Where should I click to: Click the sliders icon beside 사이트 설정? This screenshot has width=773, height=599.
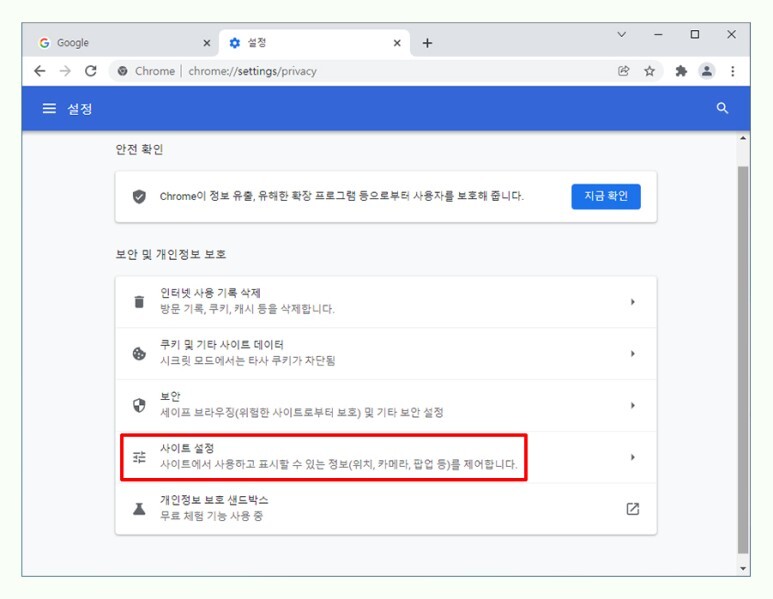point(139,457)
